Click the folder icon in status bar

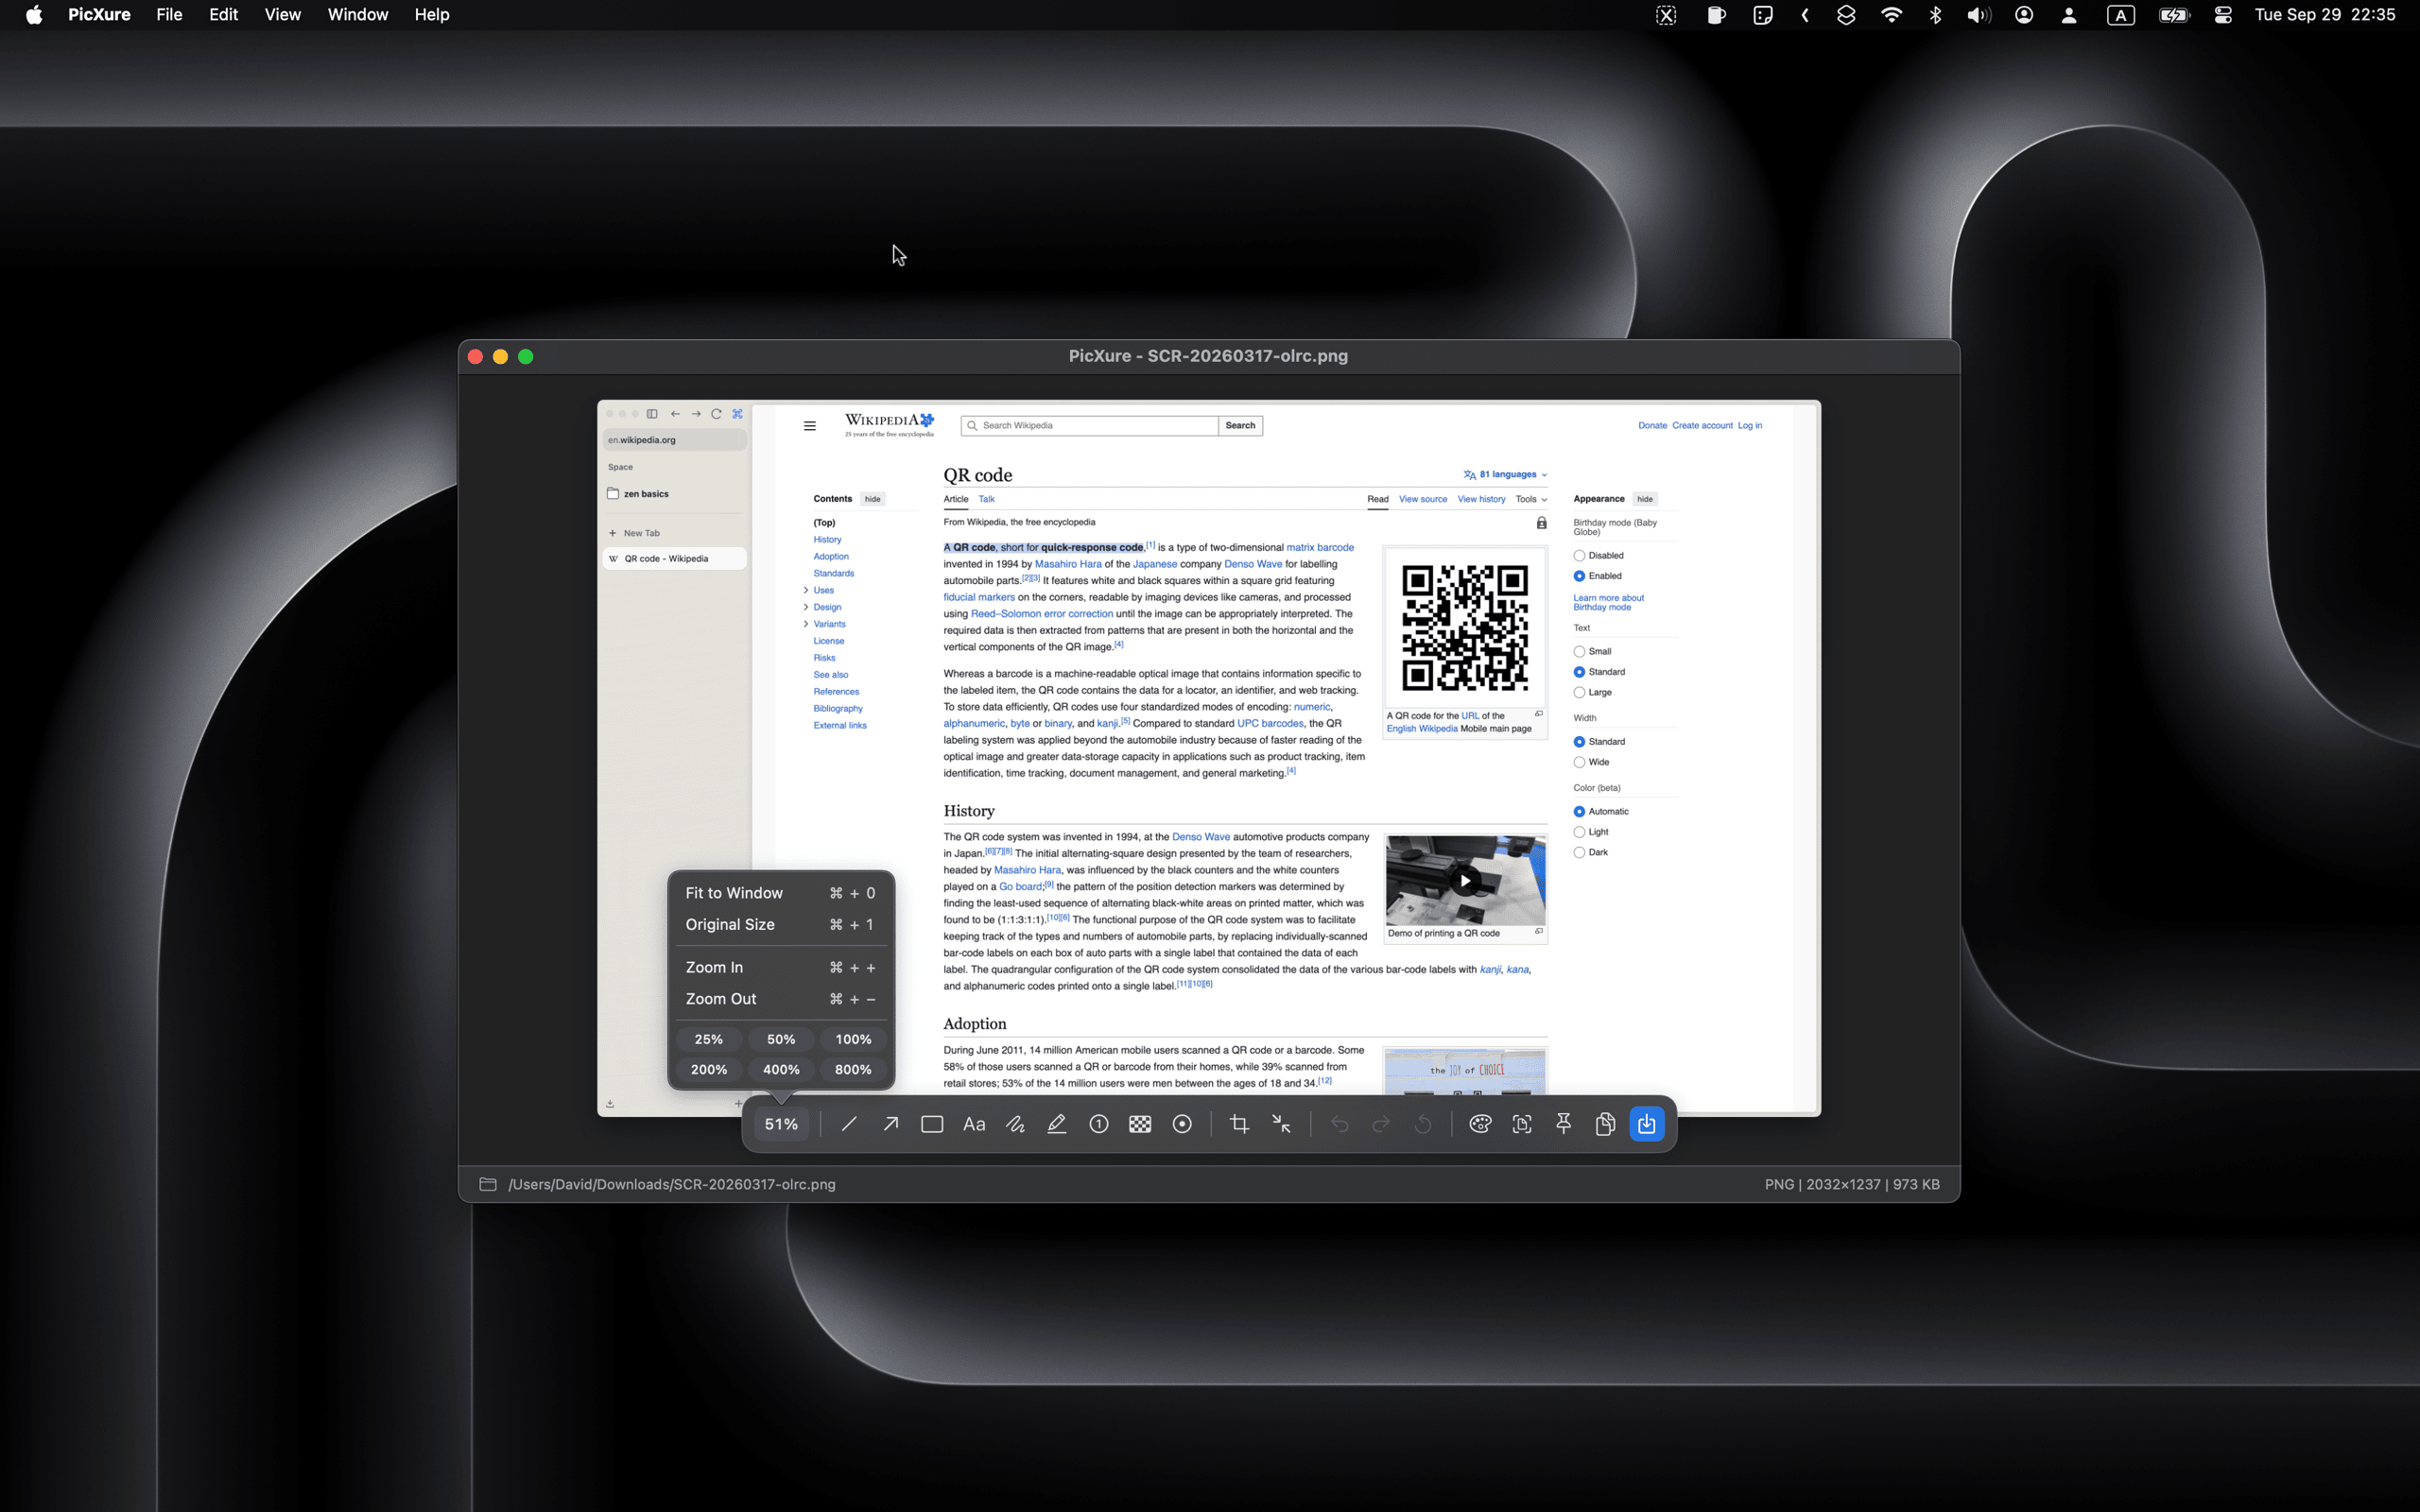point(488,1184)
